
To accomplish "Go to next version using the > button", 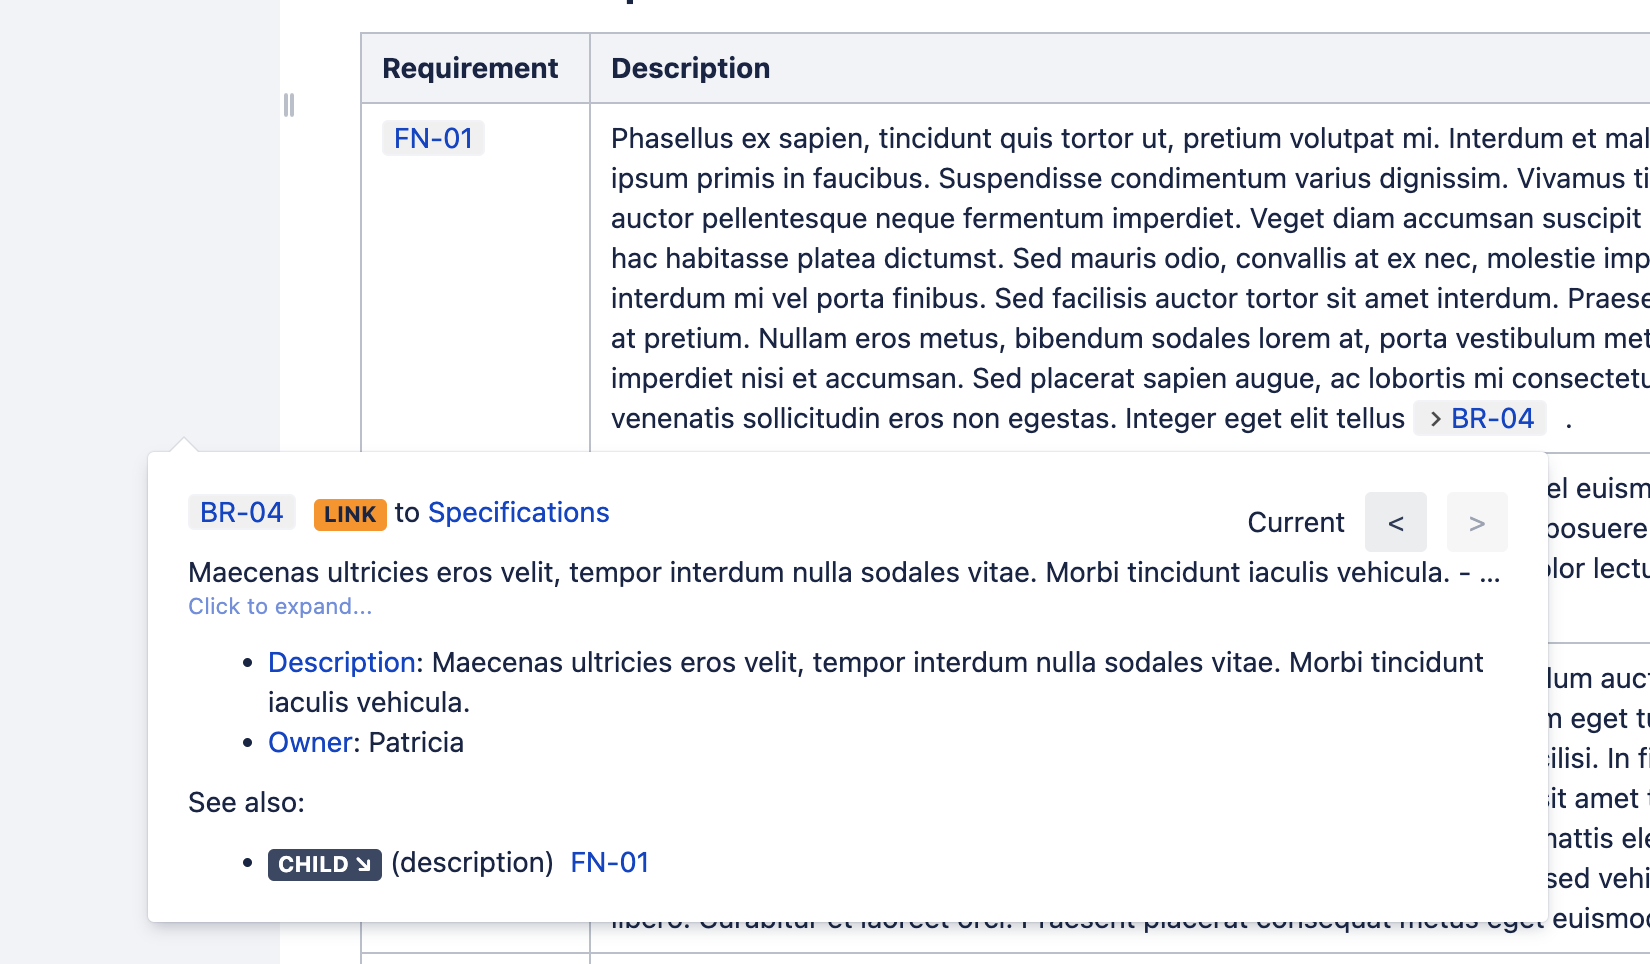I will (x=1476, y=523).
